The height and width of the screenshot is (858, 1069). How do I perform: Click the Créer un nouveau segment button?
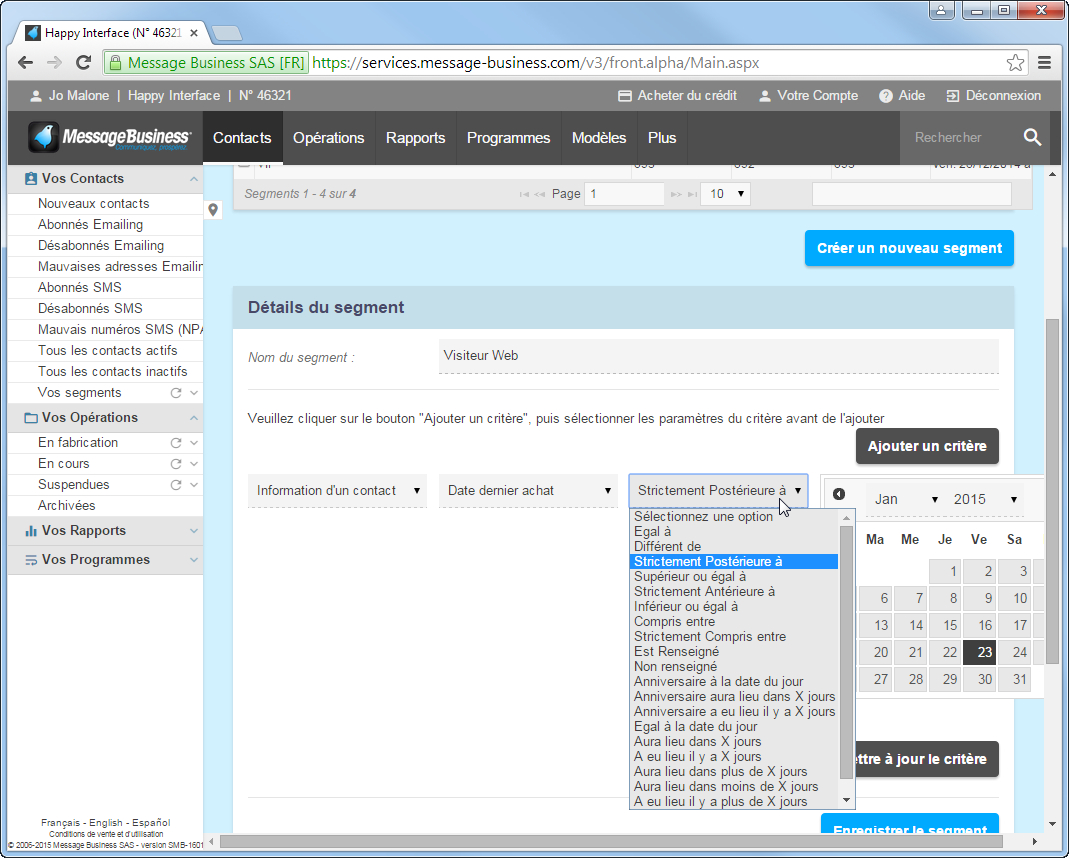click(x=909, y=248)
